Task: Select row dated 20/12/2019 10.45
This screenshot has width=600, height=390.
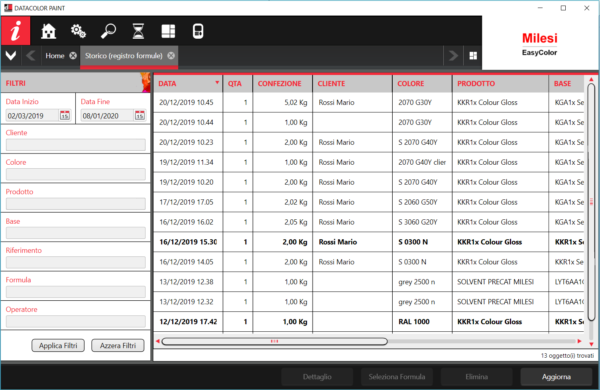Action: (369, 103)
